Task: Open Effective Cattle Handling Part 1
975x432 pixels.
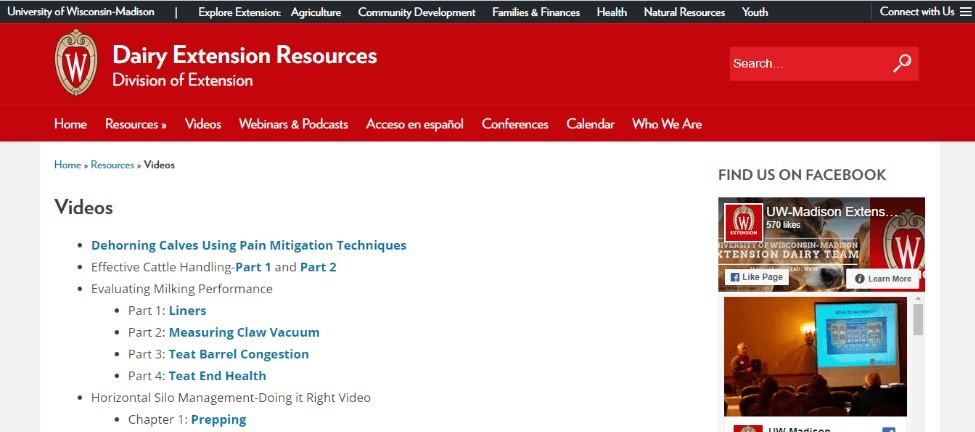Action: 253,267
